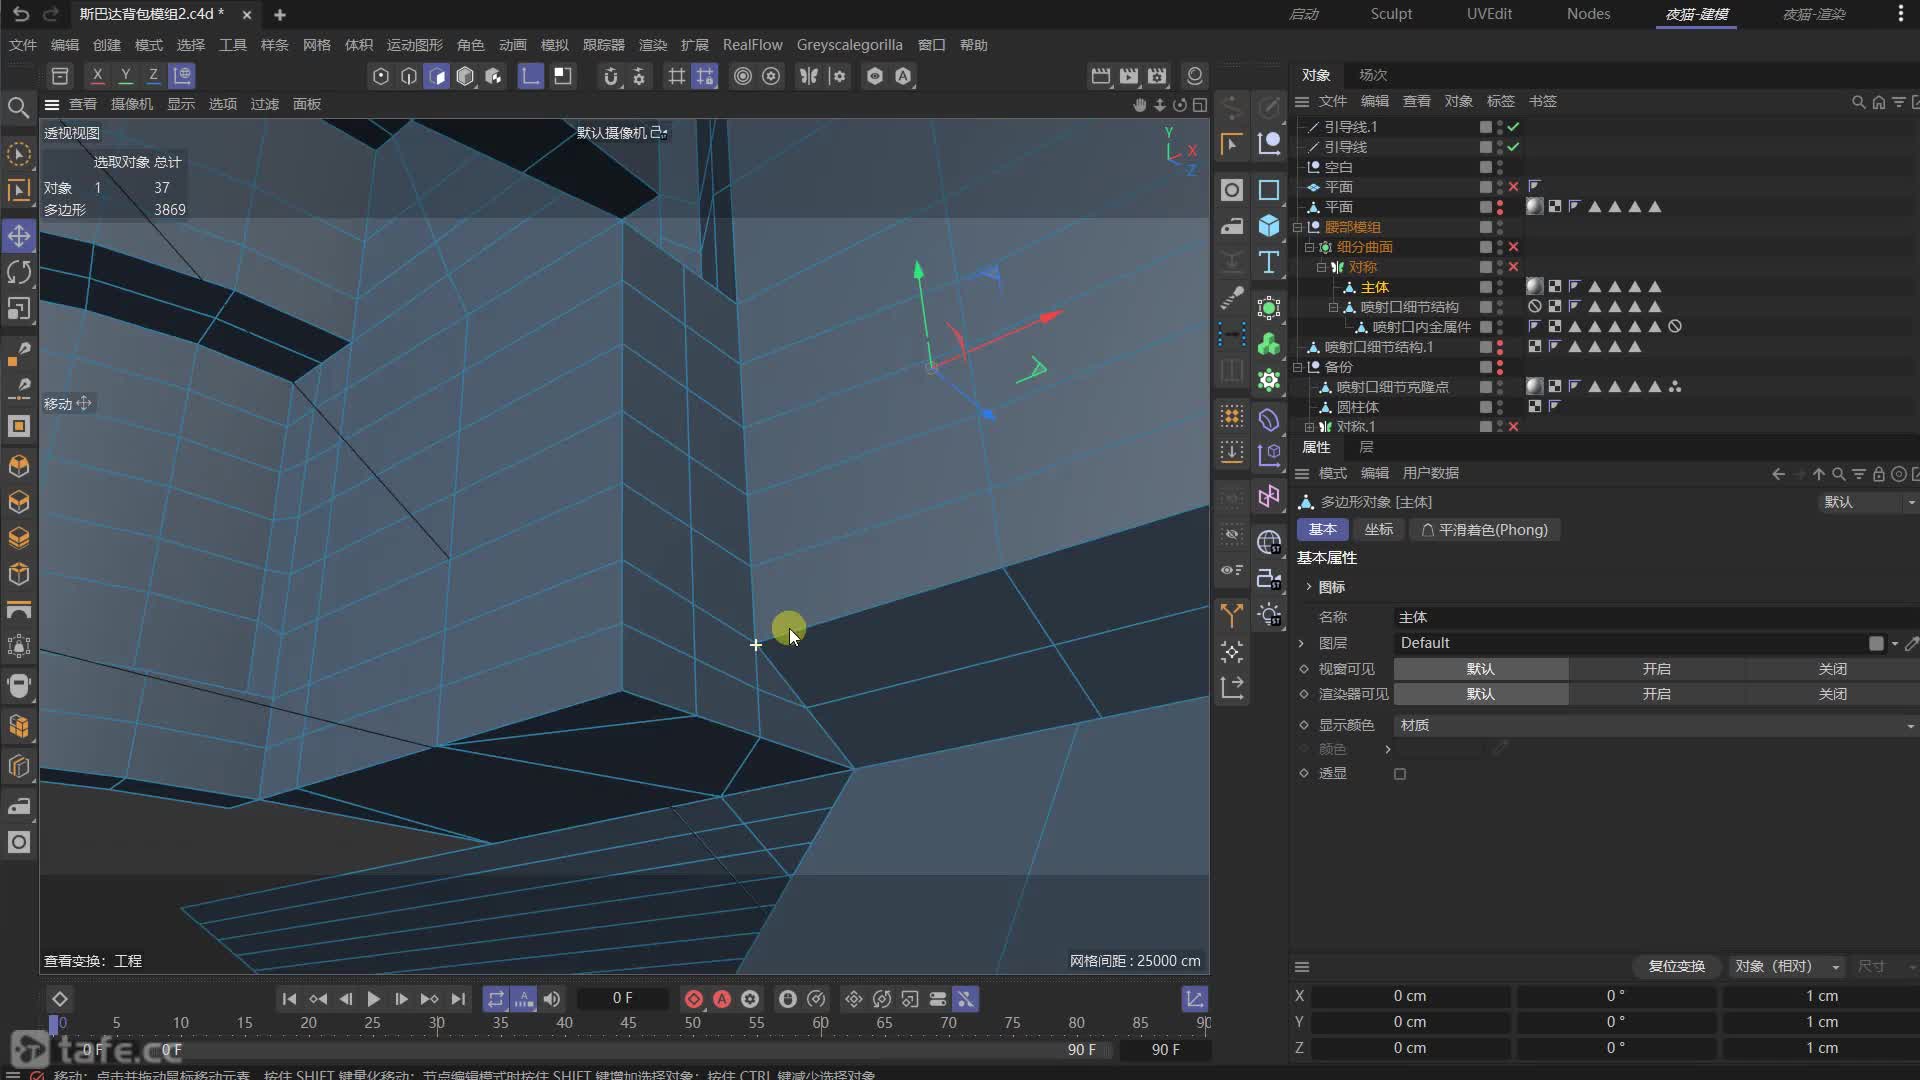This screenshot has height=1080, width=1920.
Task: Switch to the Sculpt layout
Action: click(1391, 14)
